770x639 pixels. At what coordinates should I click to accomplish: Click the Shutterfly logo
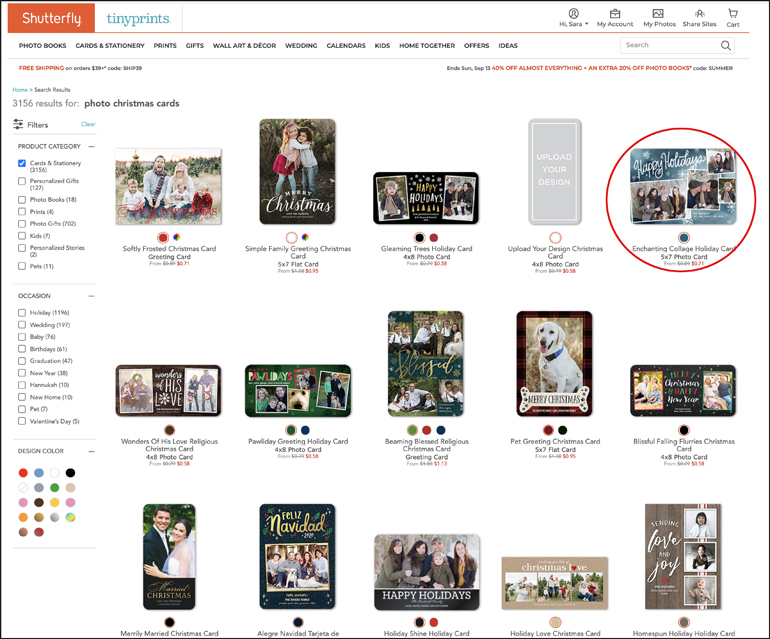[51, 18]
